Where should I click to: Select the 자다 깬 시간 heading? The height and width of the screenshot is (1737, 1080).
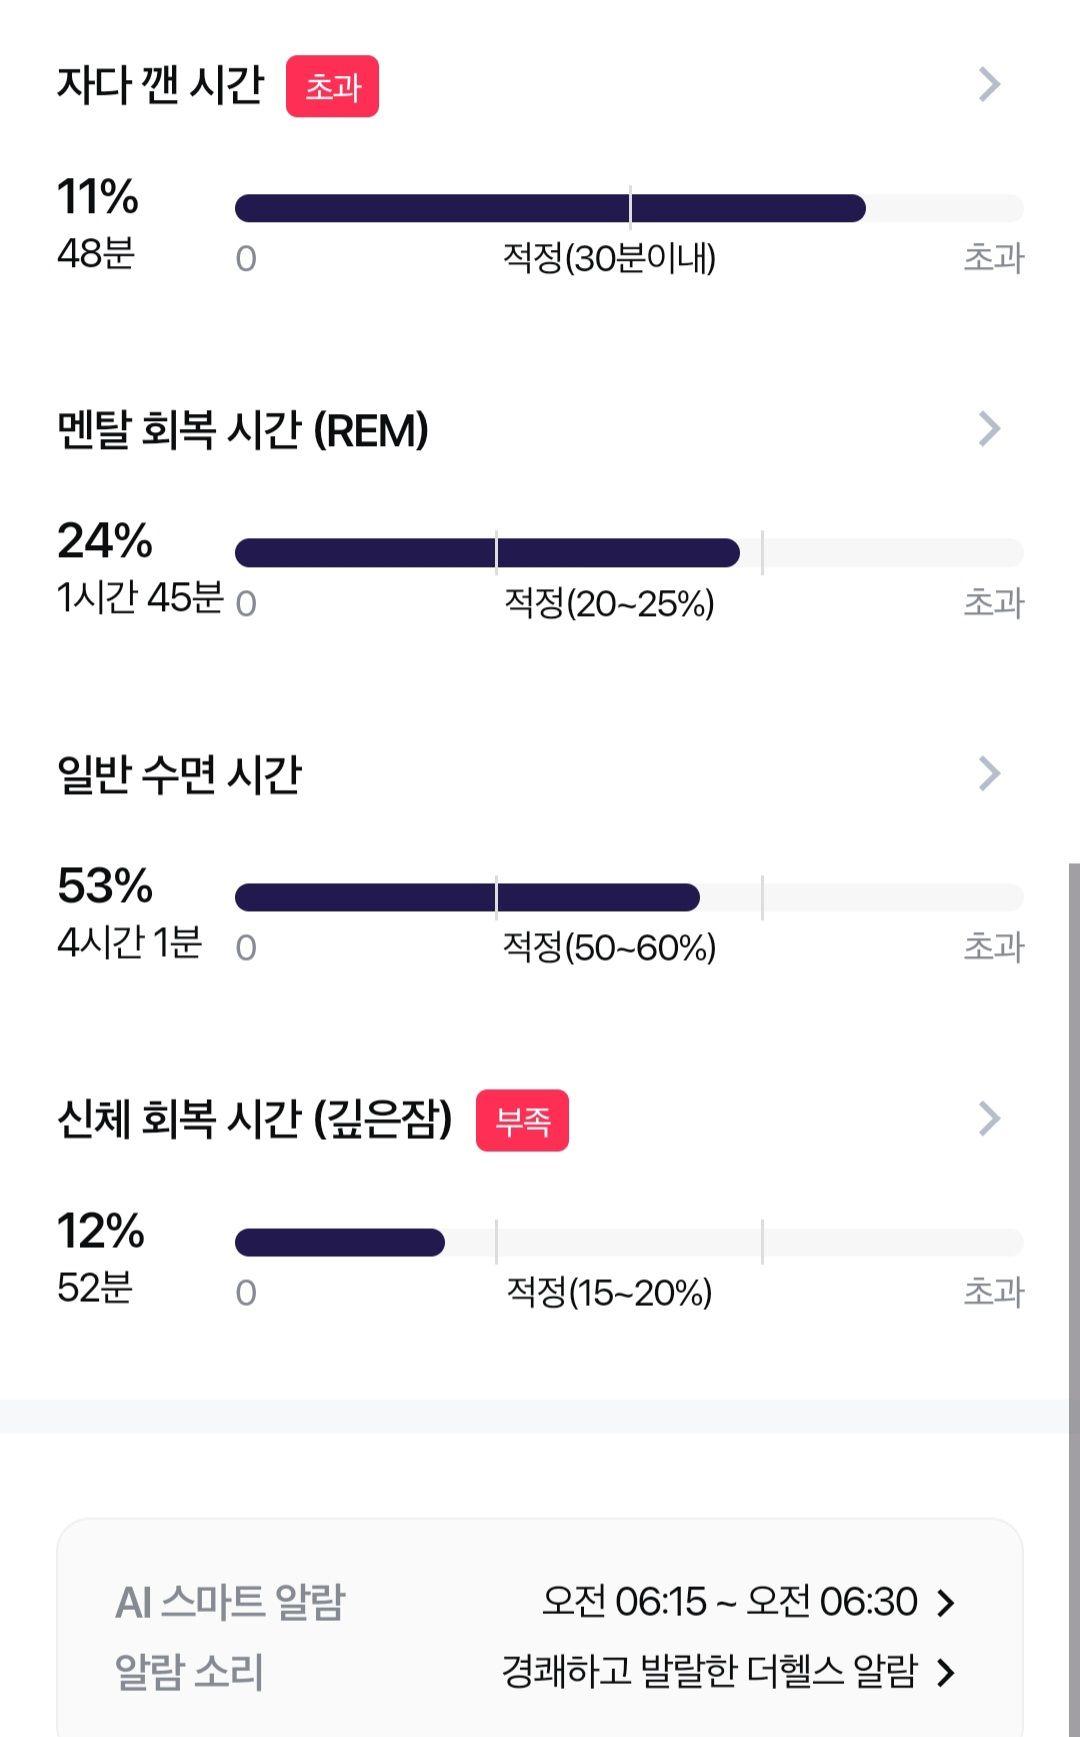[160, 85]
